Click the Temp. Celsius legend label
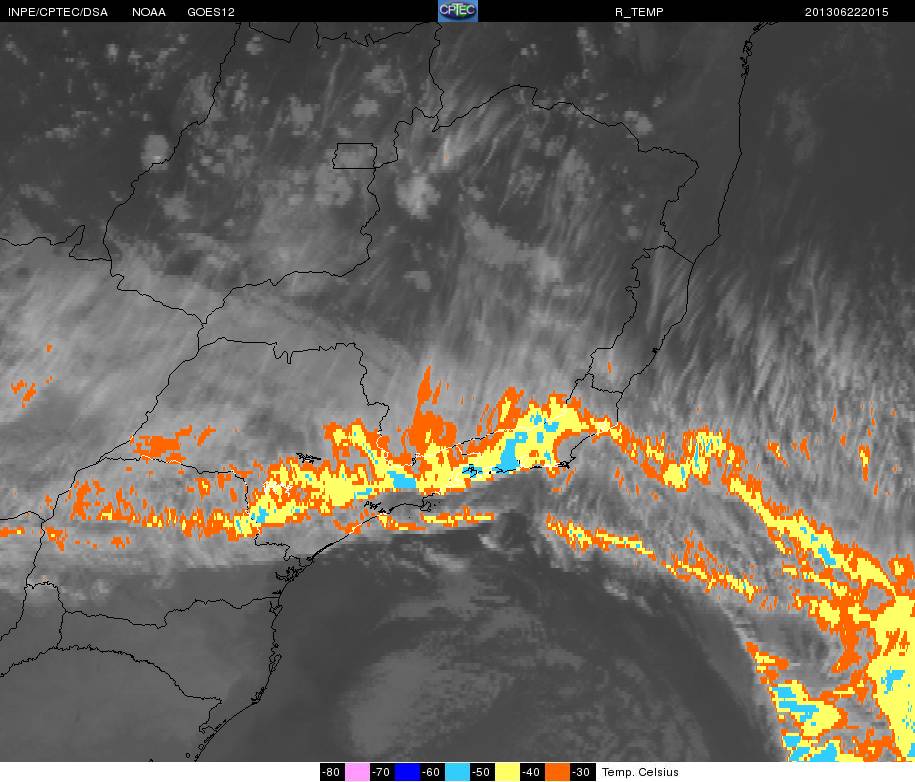The width and height of the screenshot is (915, 782). pos(640,772)
